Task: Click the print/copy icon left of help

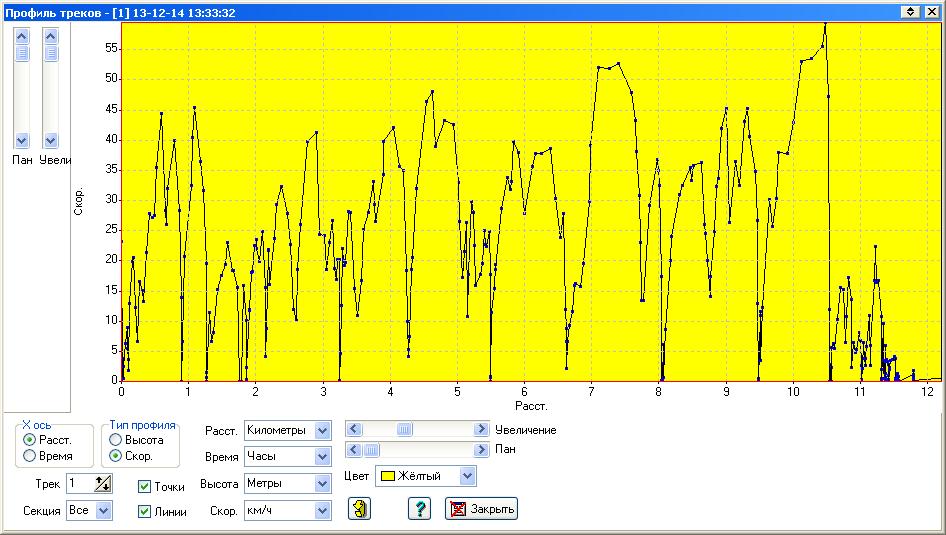Action: (360, 508)
